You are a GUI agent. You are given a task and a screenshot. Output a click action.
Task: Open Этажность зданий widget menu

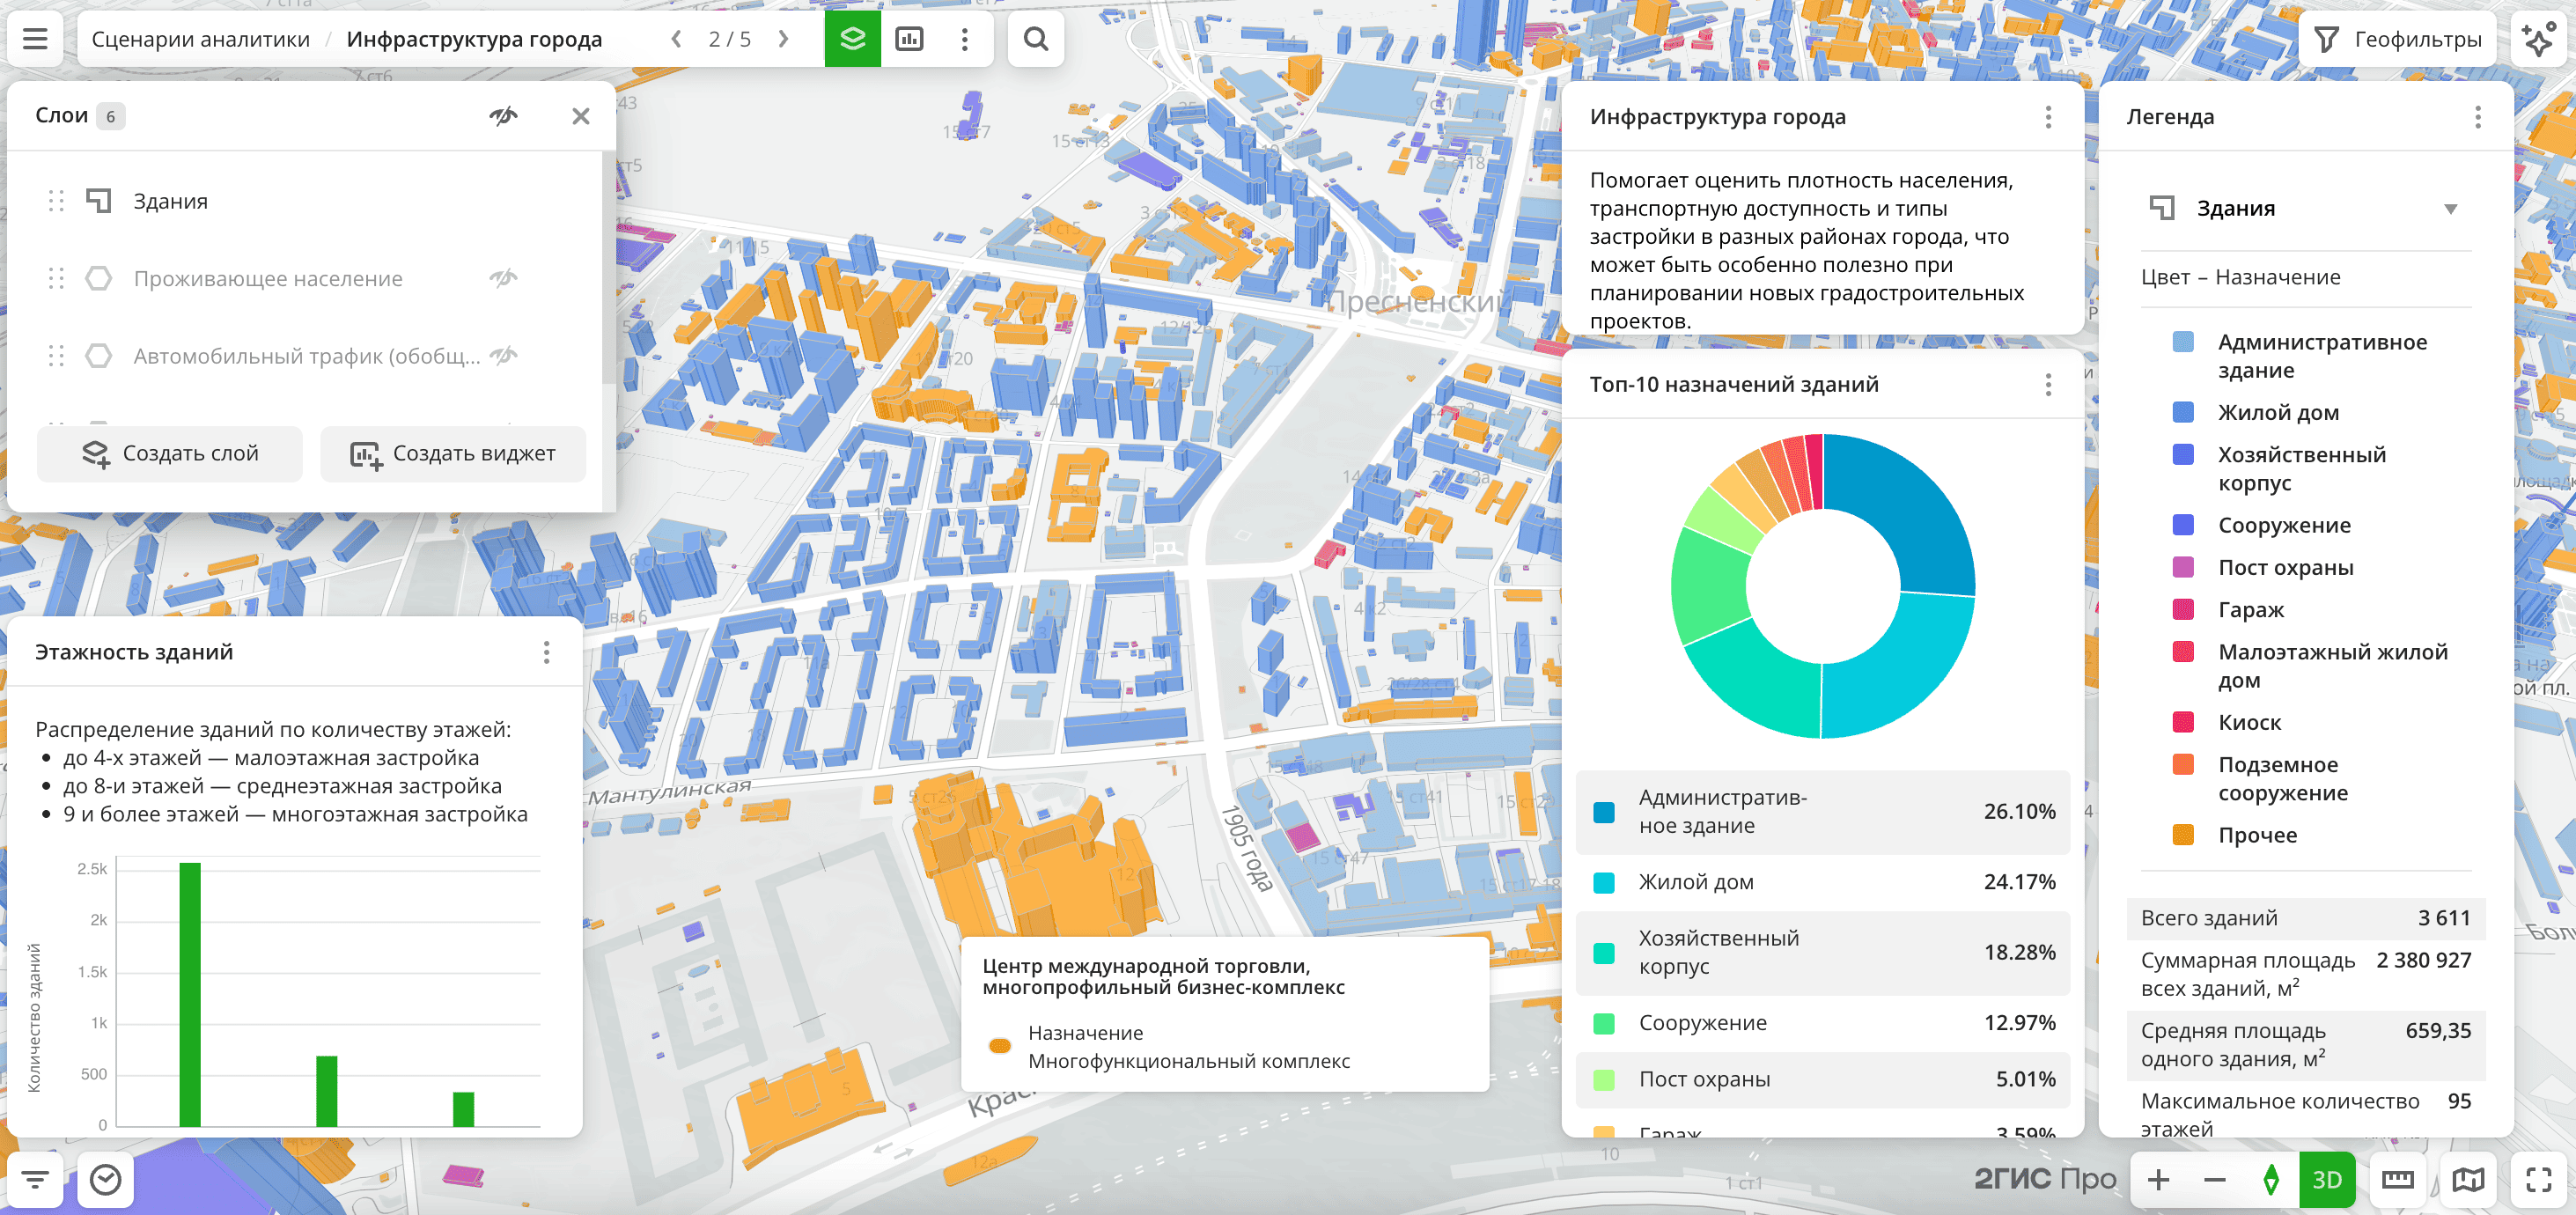point(546,653)
